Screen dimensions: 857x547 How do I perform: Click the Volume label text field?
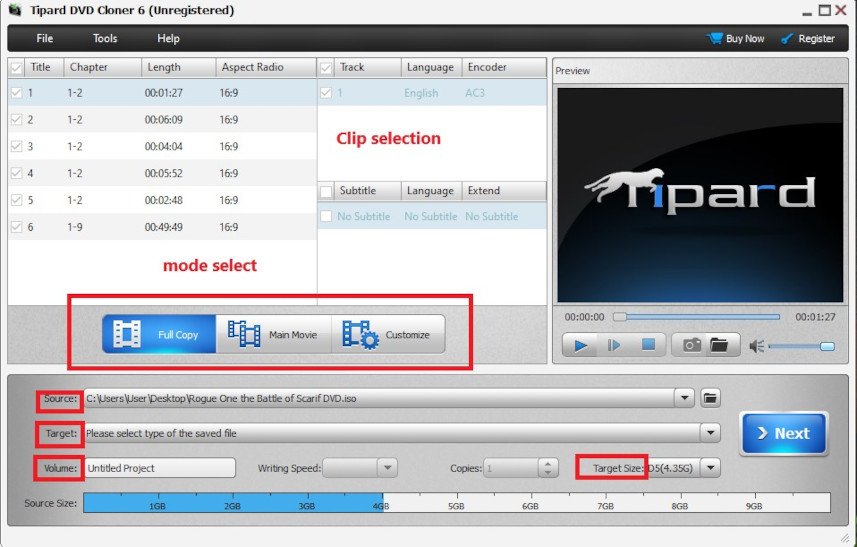point(159,467)
